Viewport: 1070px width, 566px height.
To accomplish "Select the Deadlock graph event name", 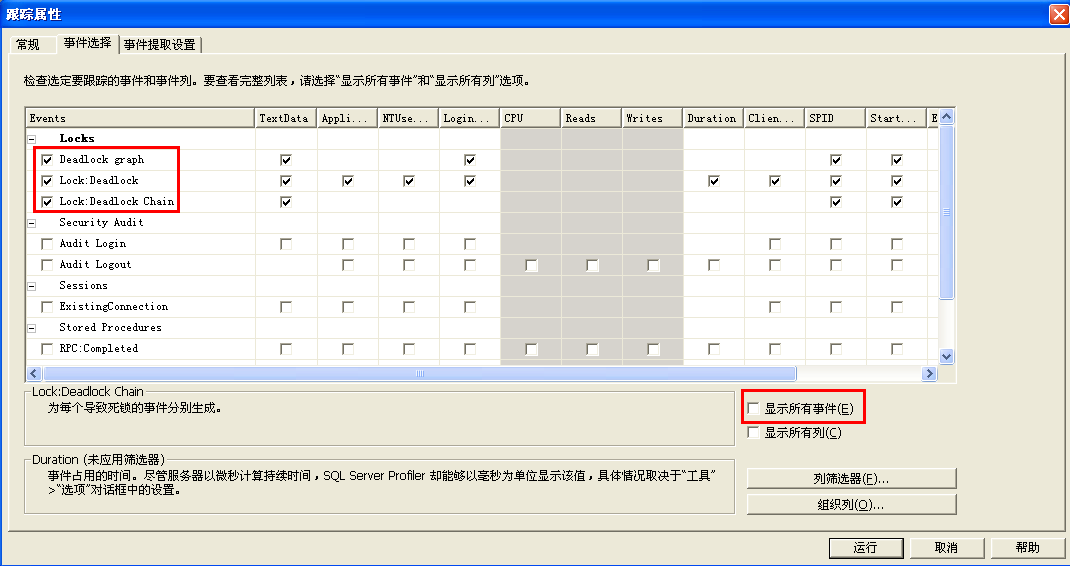I will click(x=102, y=160).
